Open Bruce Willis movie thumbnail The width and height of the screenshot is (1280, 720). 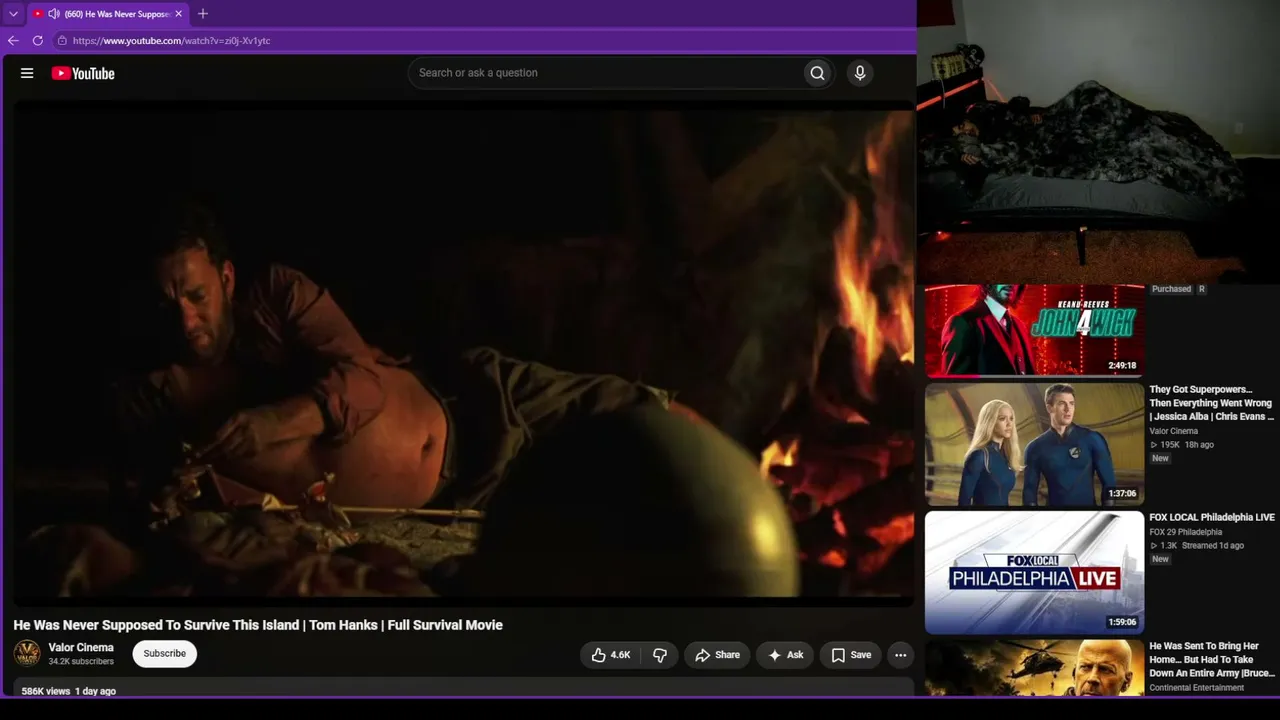[x=1034, y=668]
